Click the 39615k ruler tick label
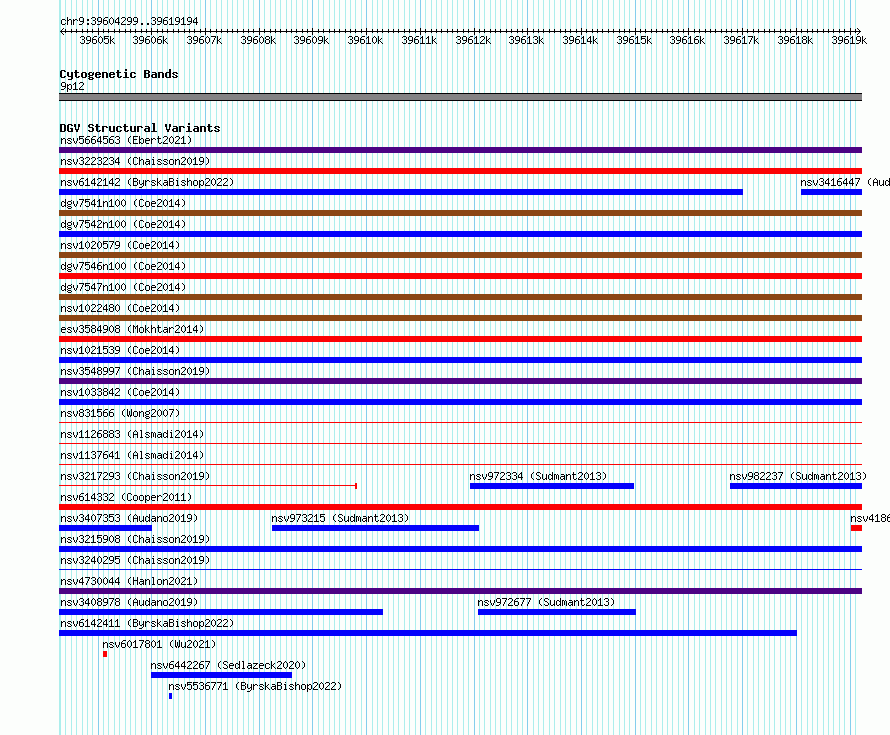Viewport: 890px width, 735px height. [x=634, y=40]
